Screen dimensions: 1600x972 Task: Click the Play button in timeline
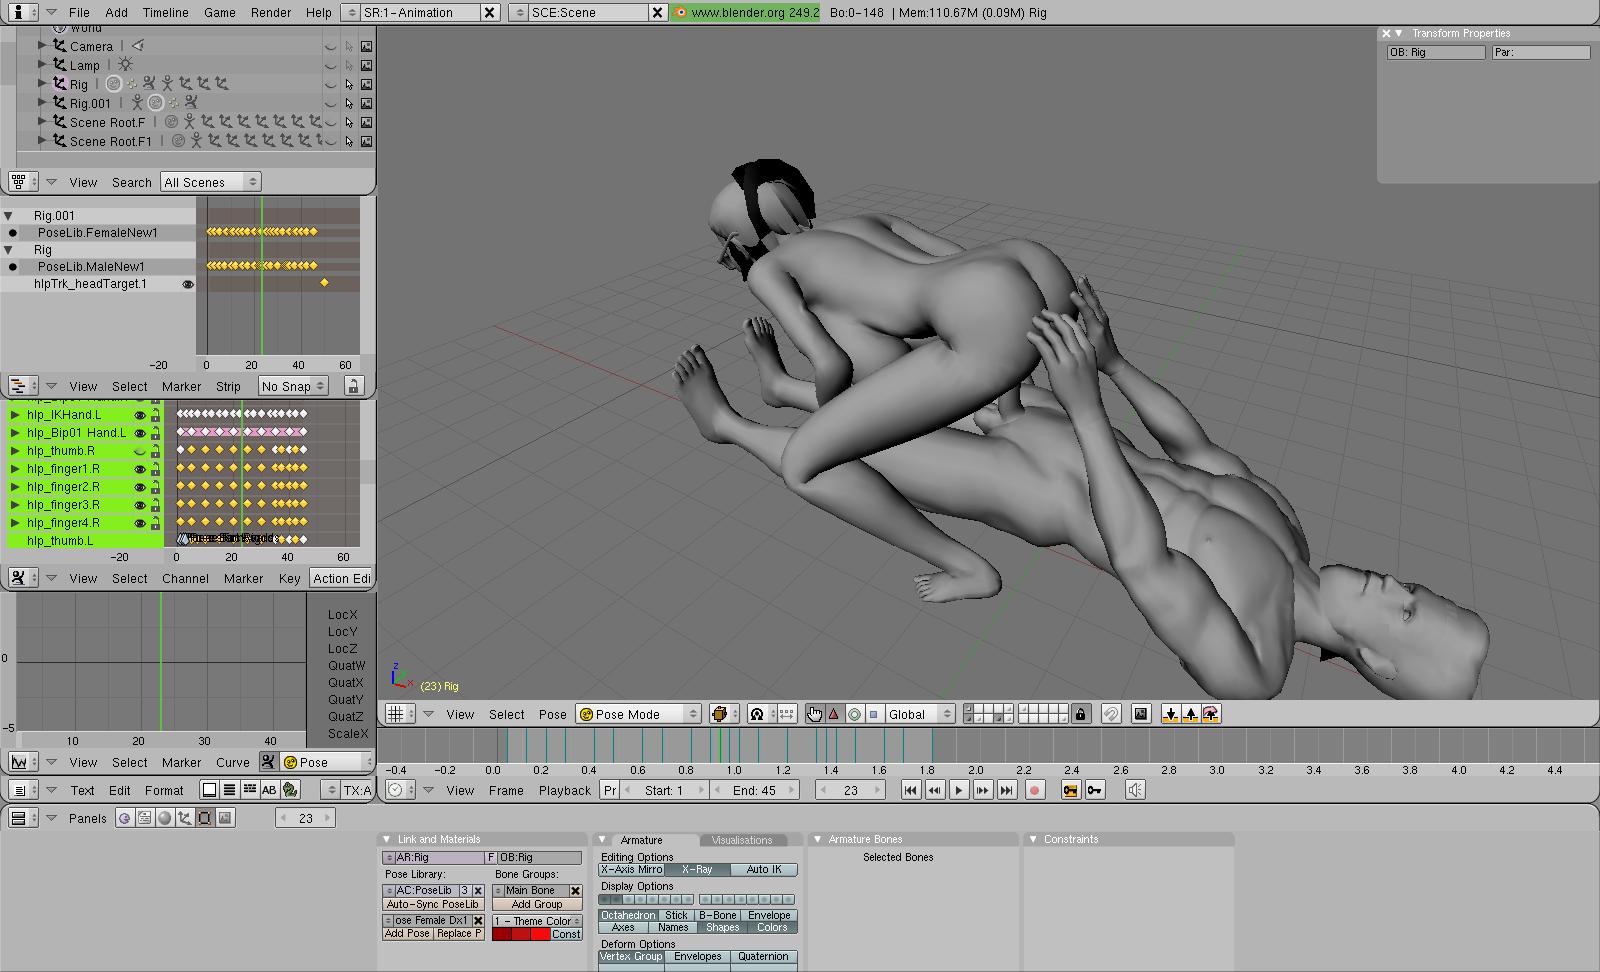tap(958, 790)
